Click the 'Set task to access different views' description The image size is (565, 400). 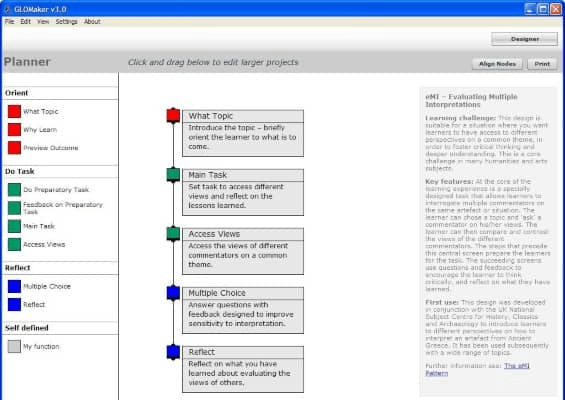pos(243,198)
